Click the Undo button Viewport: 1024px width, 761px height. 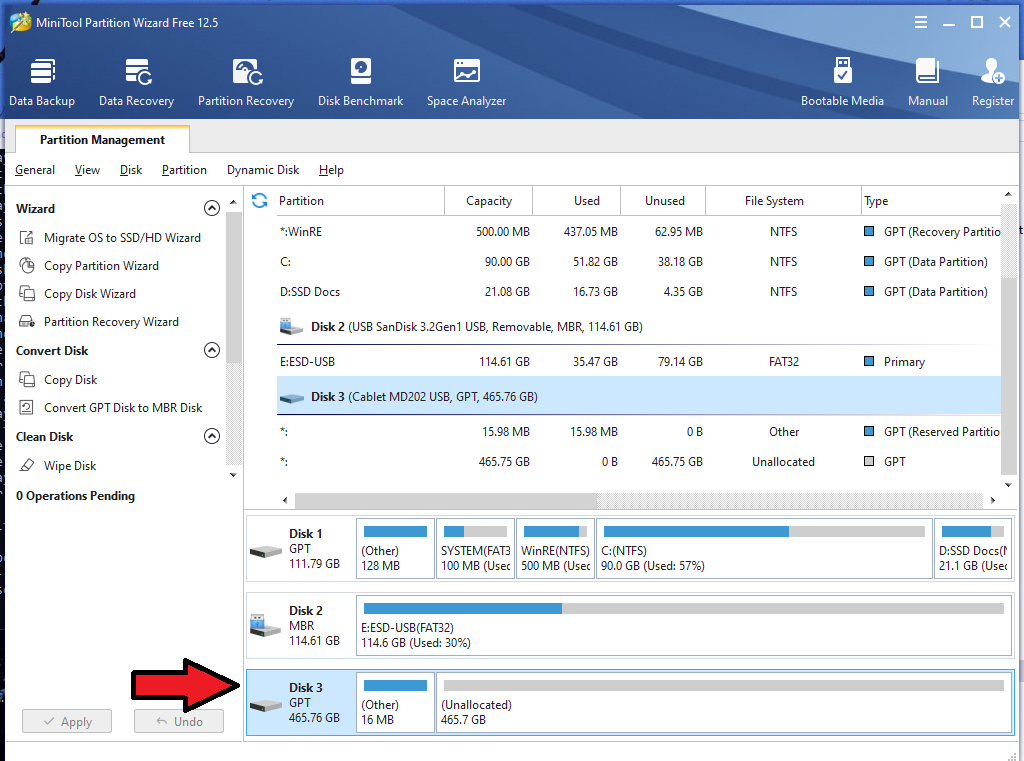pyautogui.click(x=179, y=721)
